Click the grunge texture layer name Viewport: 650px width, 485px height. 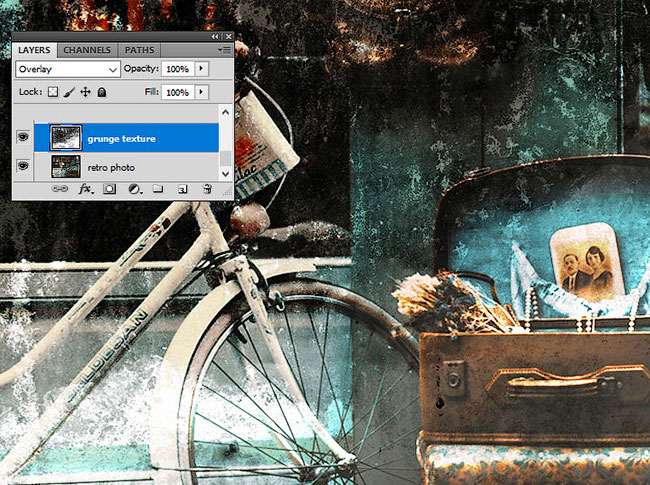point(121,139)
